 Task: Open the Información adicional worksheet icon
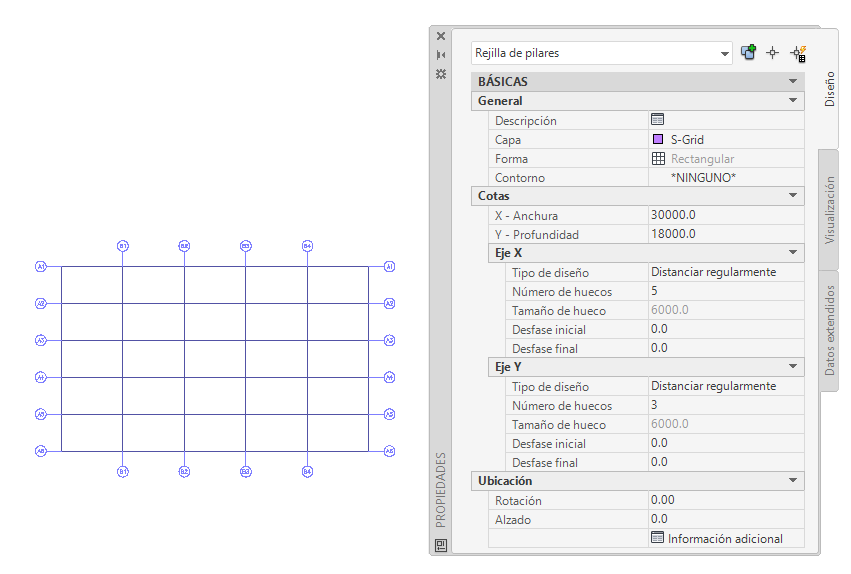pyautogui.click(x=657, y=537)
